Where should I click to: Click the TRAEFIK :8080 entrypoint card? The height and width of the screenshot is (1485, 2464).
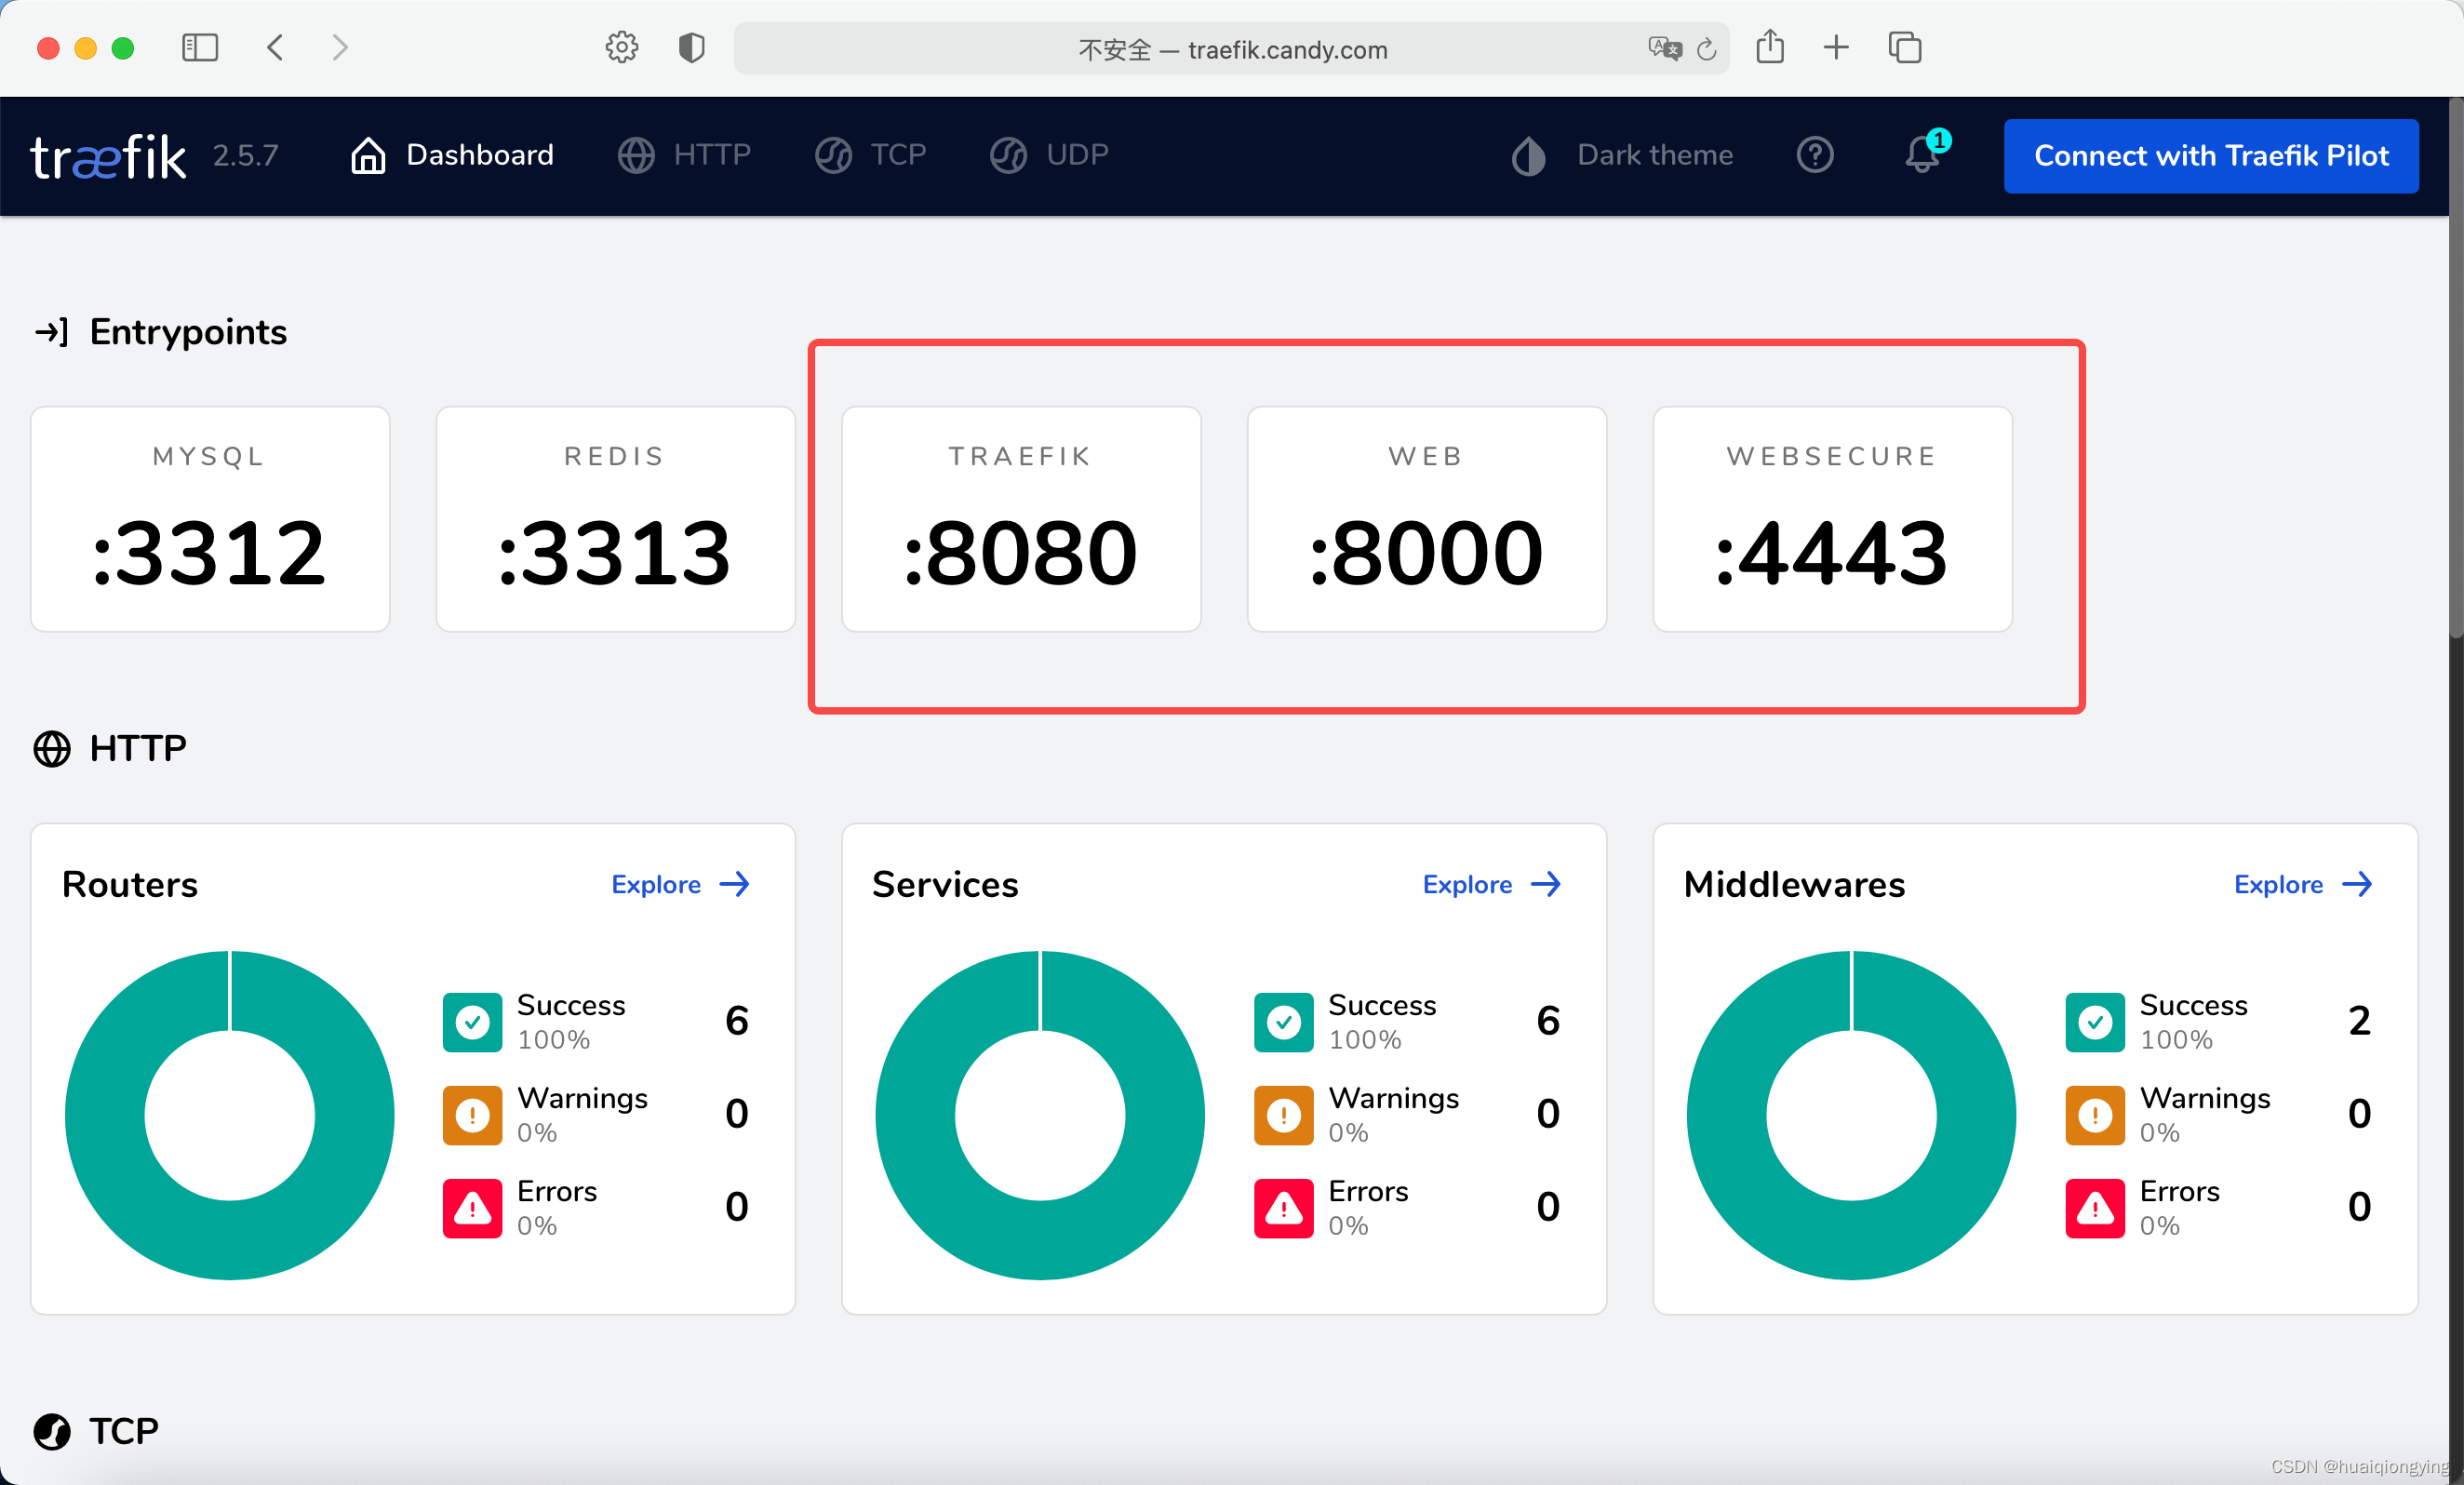[1021, 519]
